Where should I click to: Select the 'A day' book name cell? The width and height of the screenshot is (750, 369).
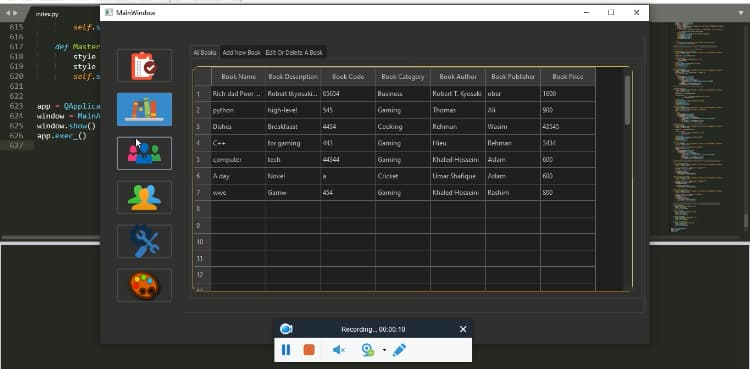click(x=238, y=176)
